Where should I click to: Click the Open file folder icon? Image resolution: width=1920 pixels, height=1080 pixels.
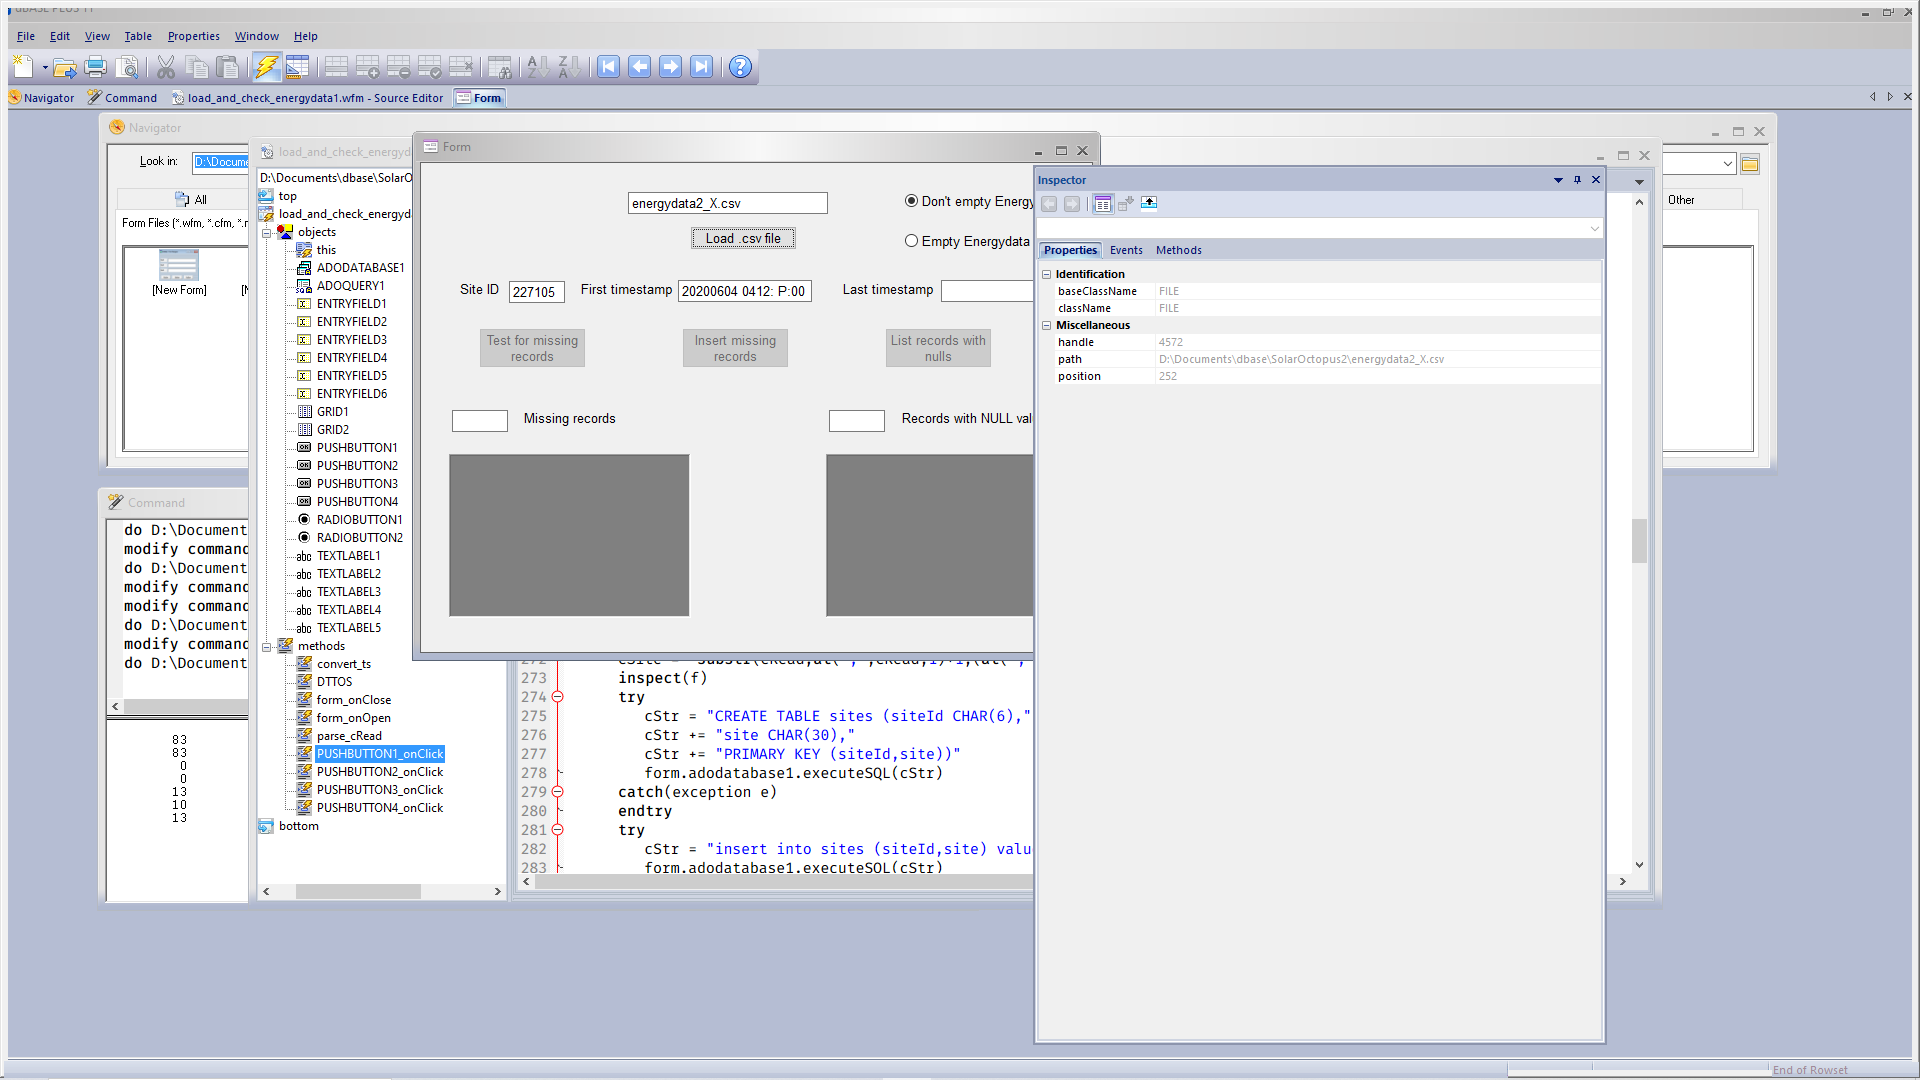coord(64,67)
